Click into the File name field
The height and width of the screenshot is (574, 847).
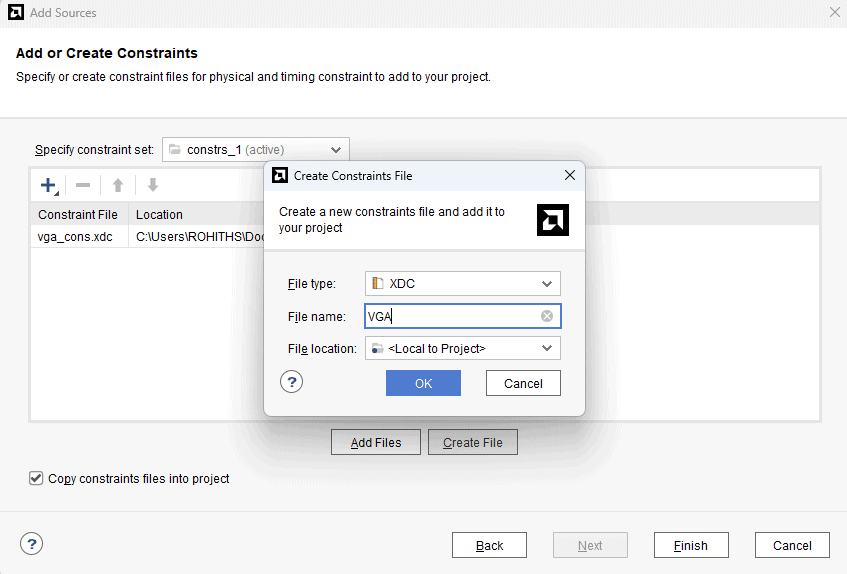(x=450, y=317)
